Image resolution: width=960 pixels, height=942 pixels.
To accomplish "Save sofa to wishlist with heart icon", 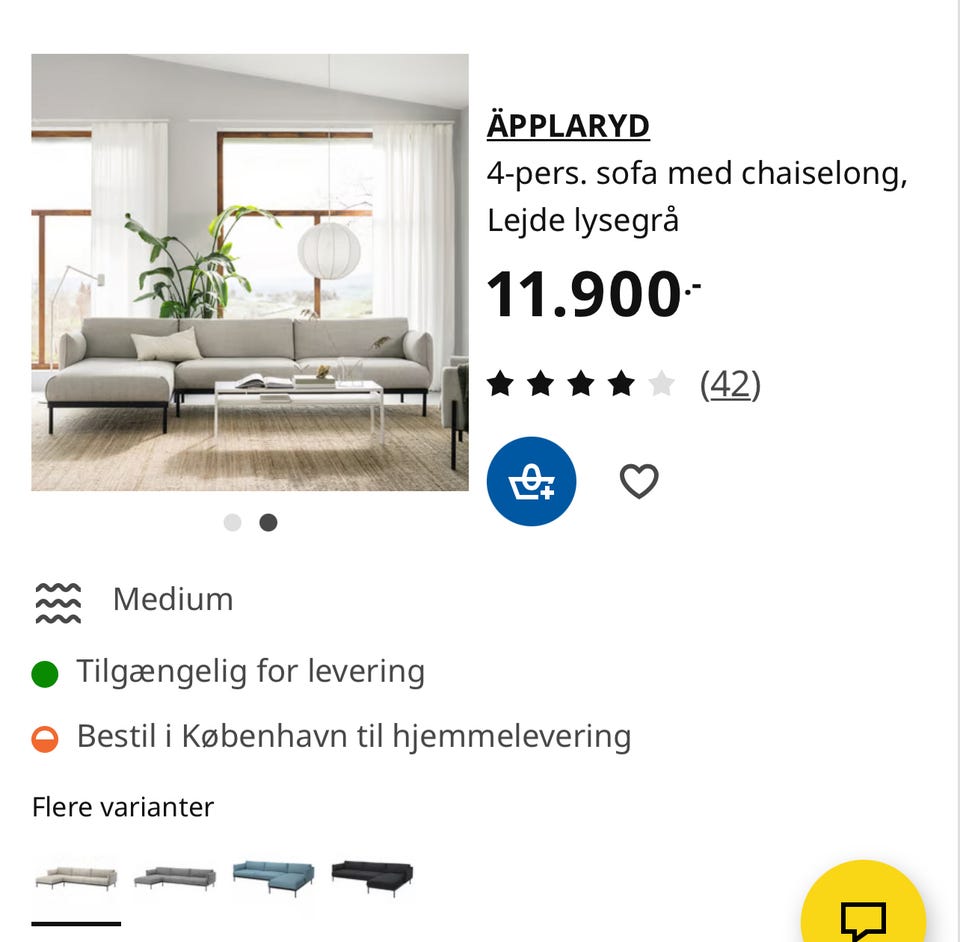I will pos(637,480).
